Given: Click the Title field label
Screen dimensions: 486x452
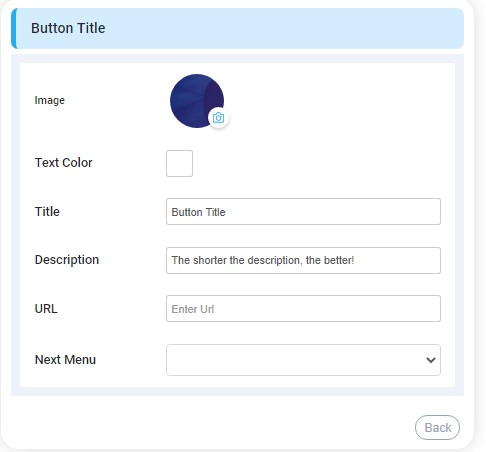Looking at the screenshot, I should click(x=47, y=212).
